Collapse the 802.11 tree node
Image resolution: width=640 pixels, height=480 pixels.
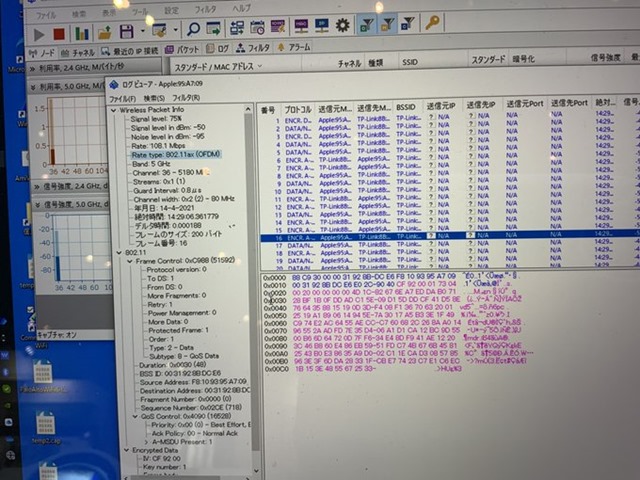click(119, 253)
